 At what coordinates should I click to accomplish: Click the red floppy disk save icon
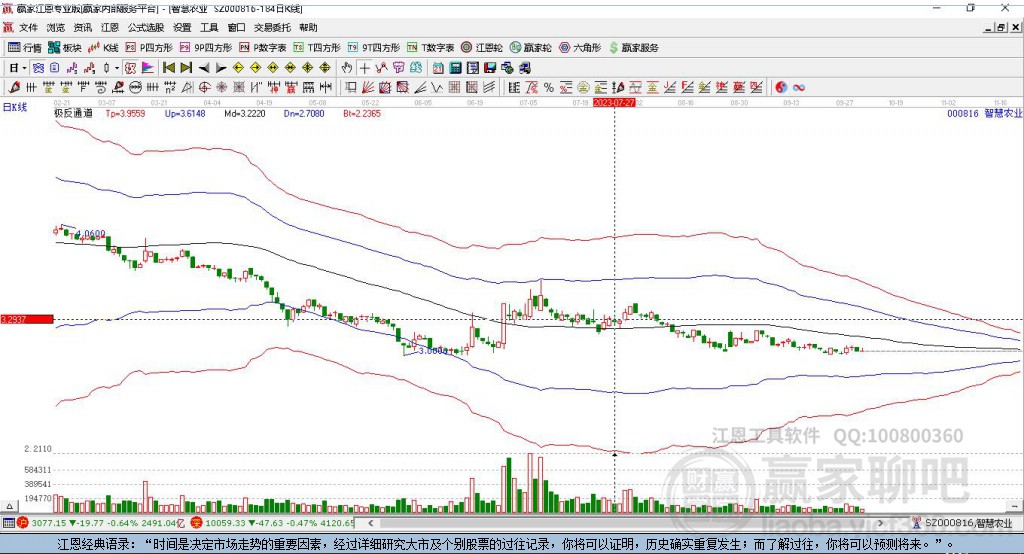click(x=490, y=68)
